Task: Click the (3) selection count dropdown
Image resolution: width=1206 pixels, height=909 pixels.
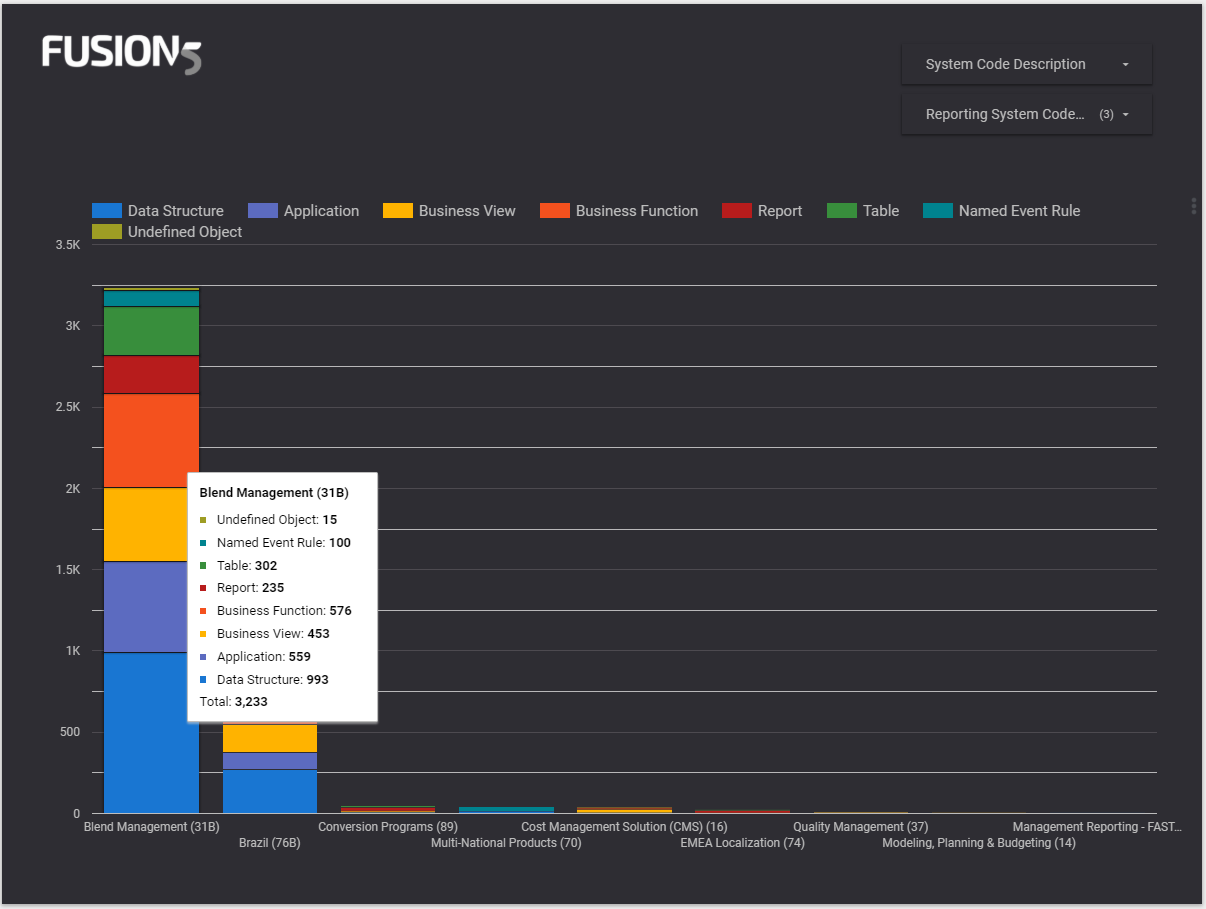Action: (1109, 113)
